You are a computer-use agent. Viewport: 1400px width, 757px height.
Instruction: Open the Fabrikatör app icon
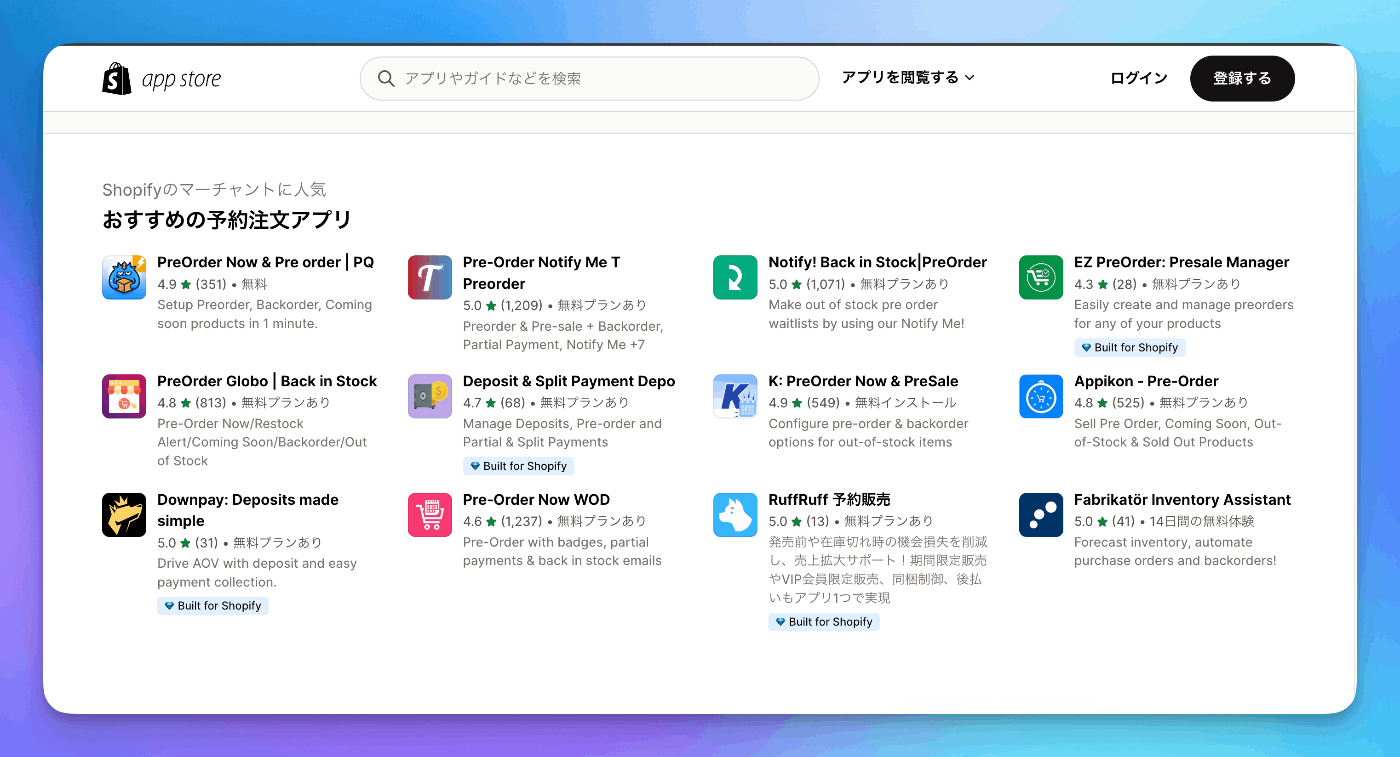coord(1041,515)
